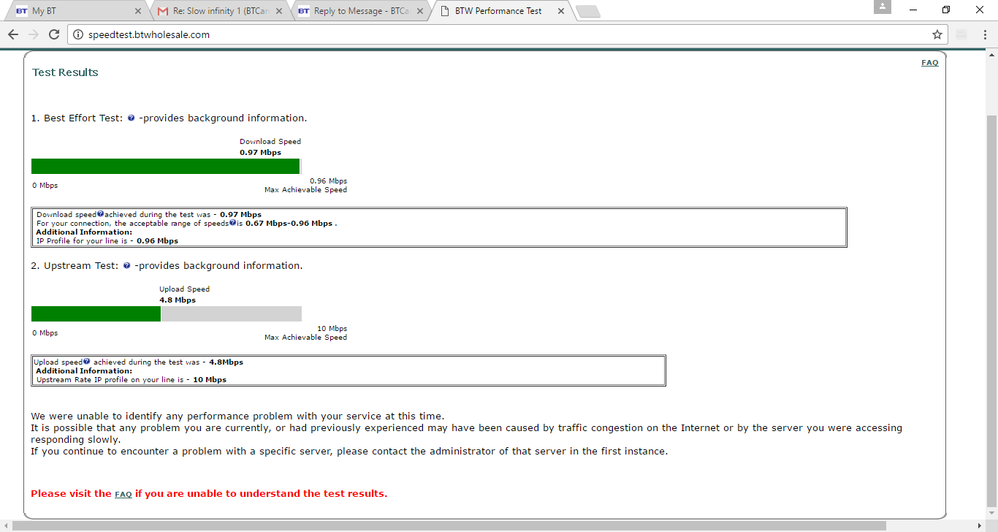Click help icon after 'Download speed' text
The image size is (998, 532).
[x=101, y=214]
